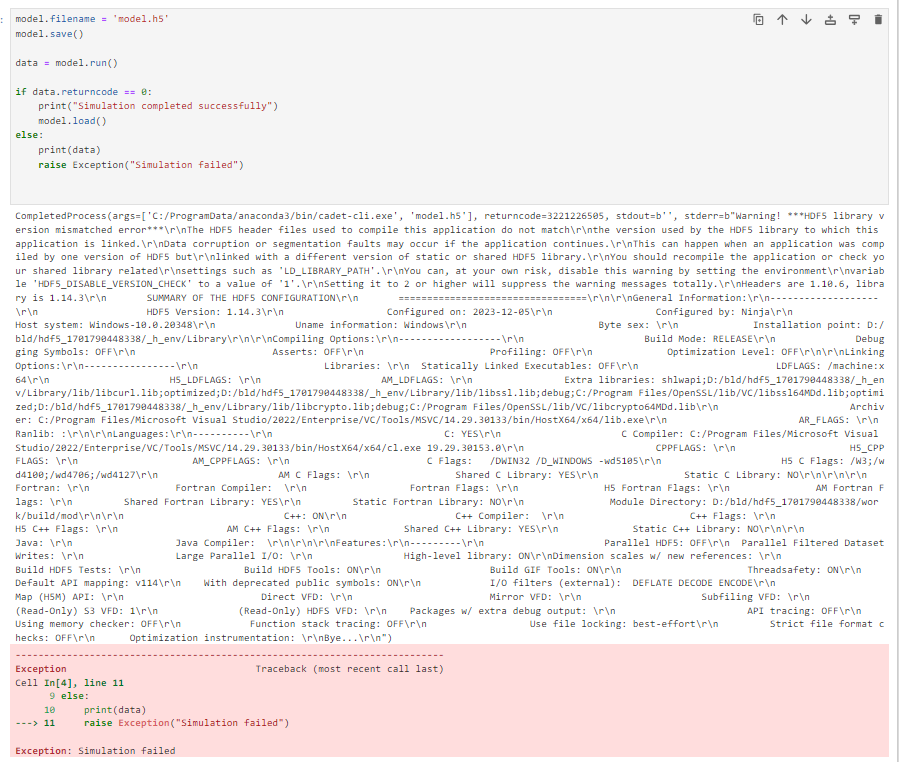The image size is (899, 762).
Task: Click 'Build Mode: RELEASE' in the output
Action: tap(698, 339)
